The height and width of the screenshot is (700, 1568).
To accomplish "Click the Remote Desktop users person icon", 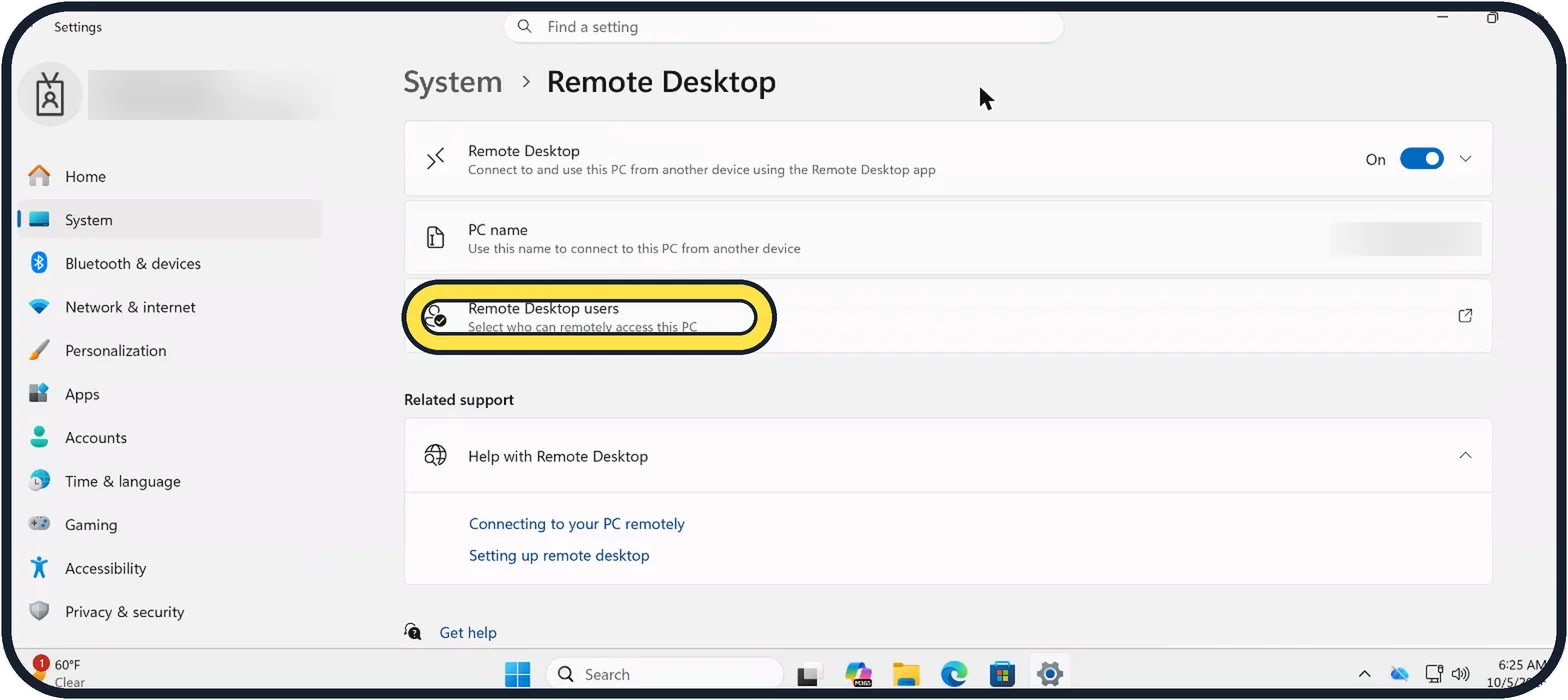I will pyautogui.click(x=435, y=317).
